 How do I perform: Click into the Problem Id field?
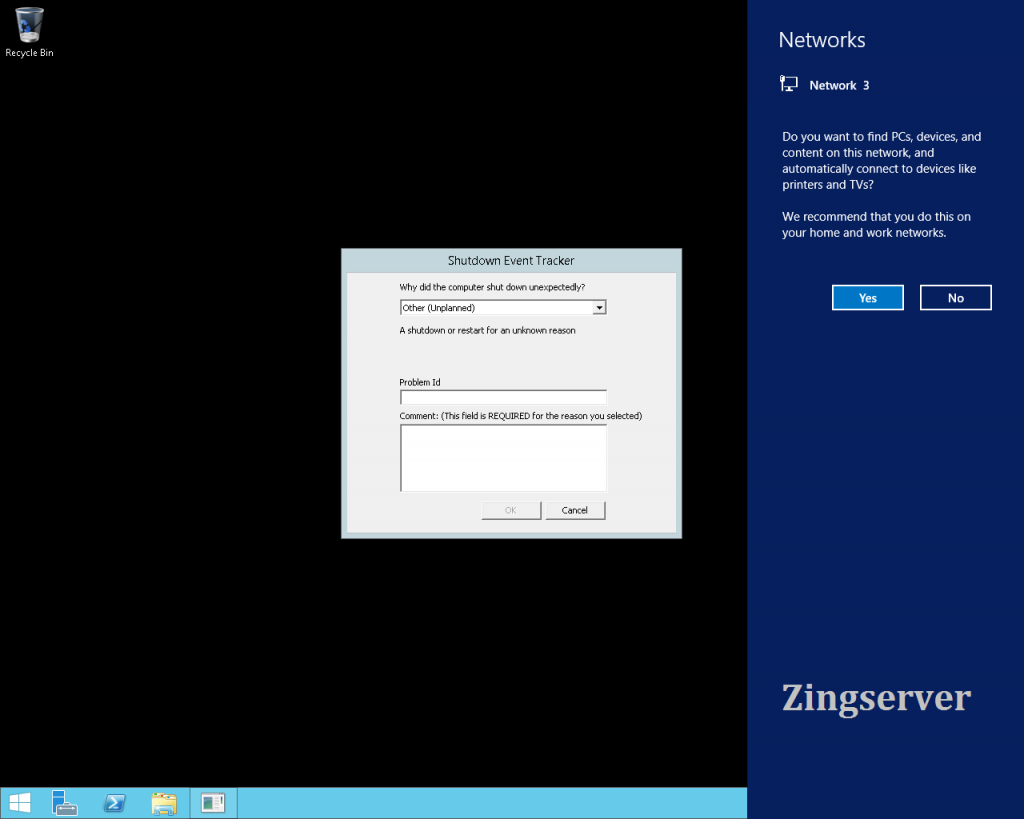[x=503, y=397]
